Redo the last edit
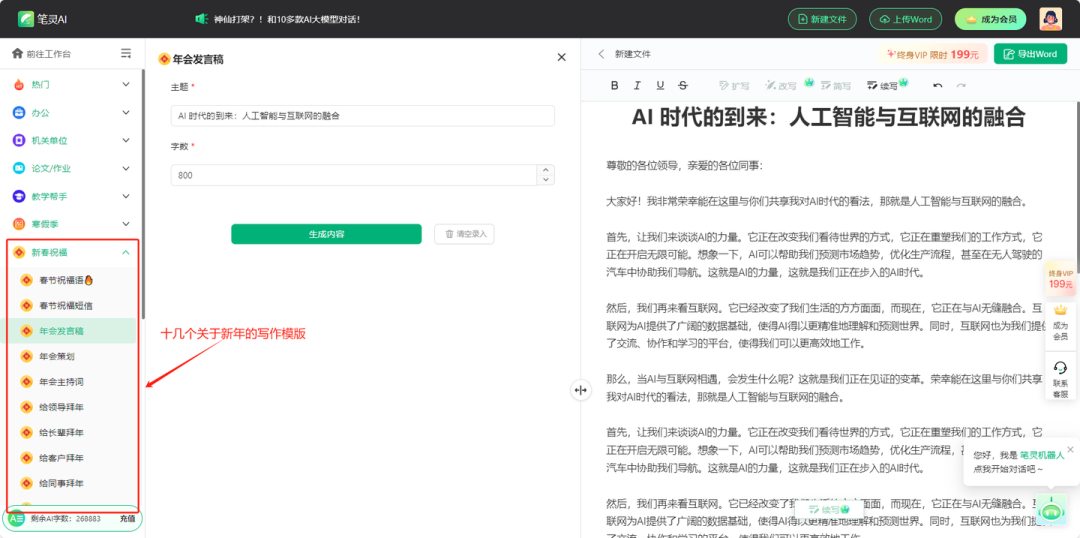Screen dimensions: 1080x538 click(x=961, y=85)
